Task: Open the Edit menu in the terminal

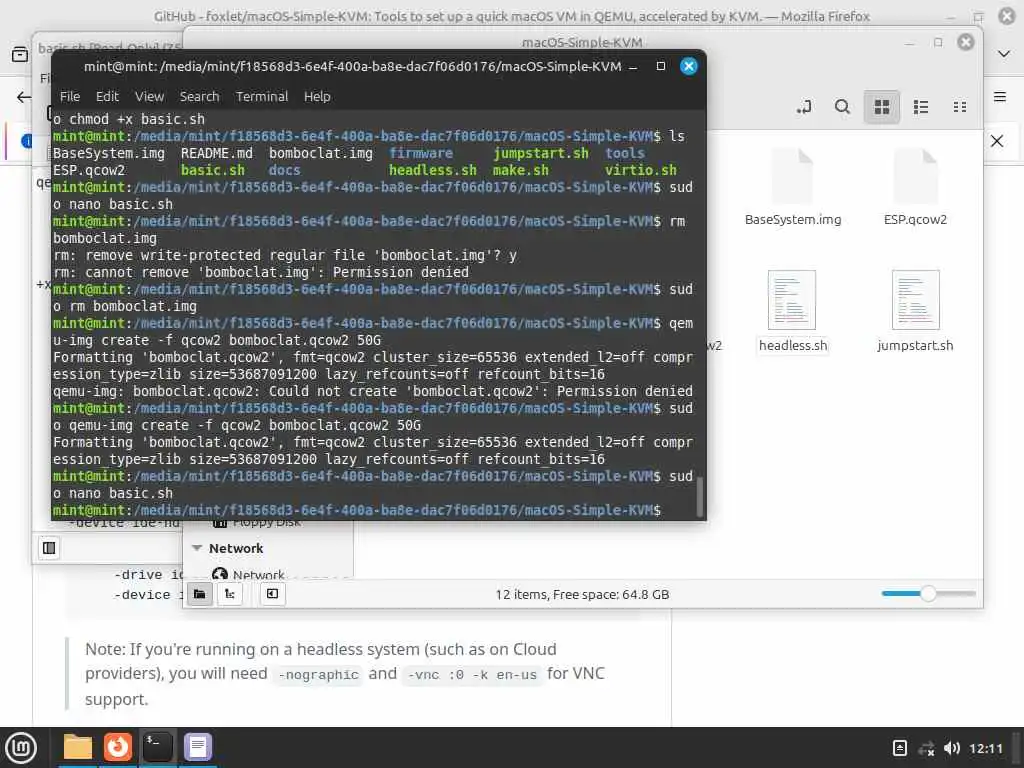Action: (107, 97)
